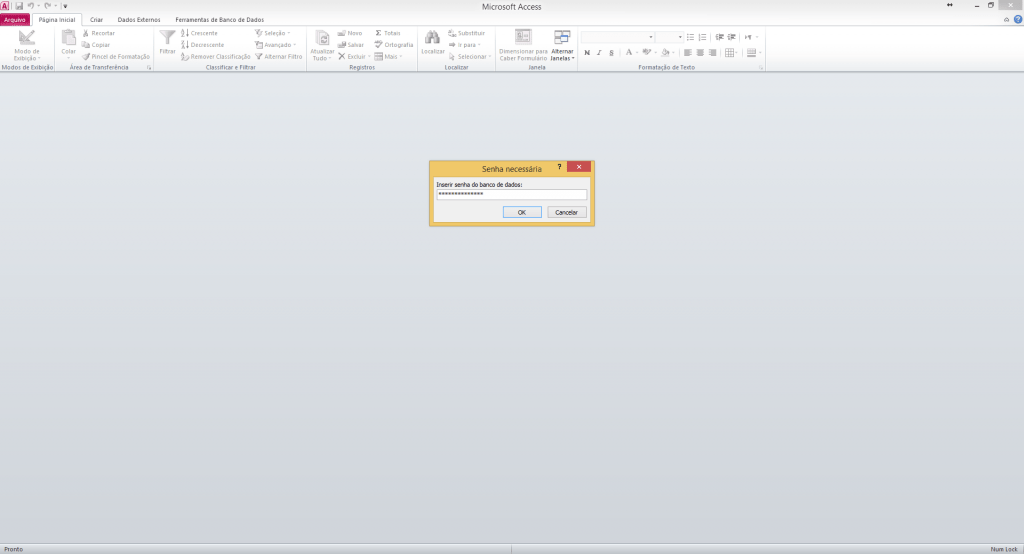Click the bullet list icon

point(690,37)
